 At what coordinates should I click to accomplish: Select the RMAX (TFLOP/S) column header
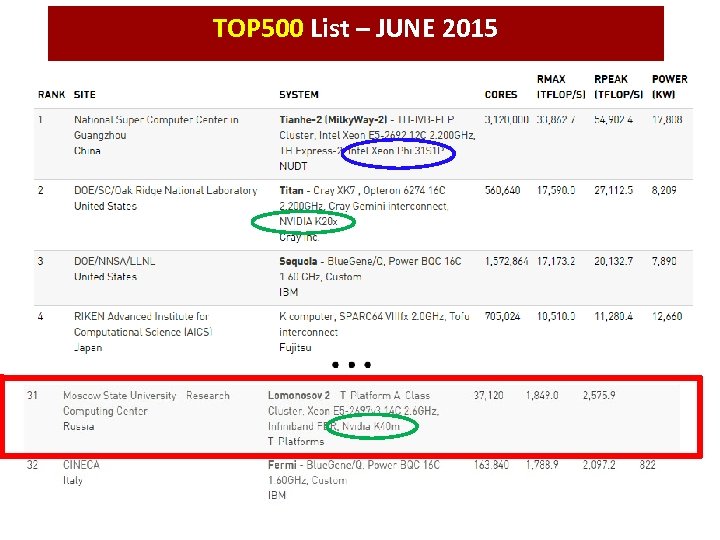click(561, 87)
